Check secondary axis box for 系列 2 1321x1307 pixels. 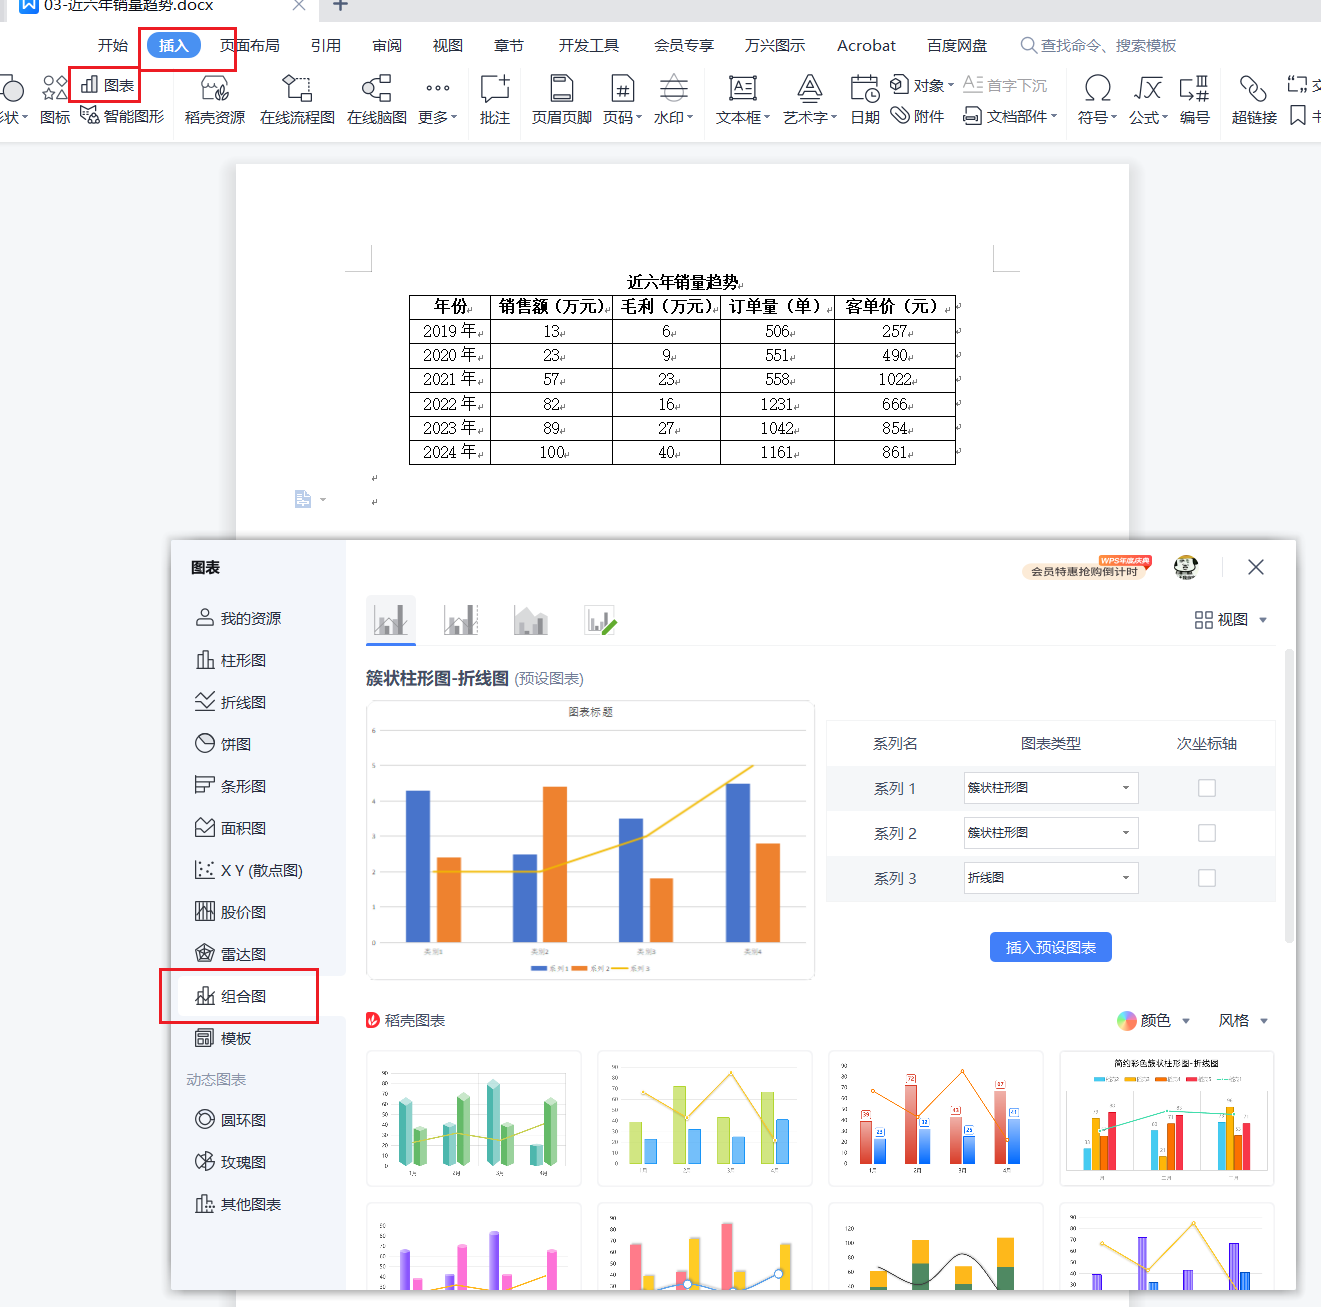pyautogui.click(x=1207, y=833)
